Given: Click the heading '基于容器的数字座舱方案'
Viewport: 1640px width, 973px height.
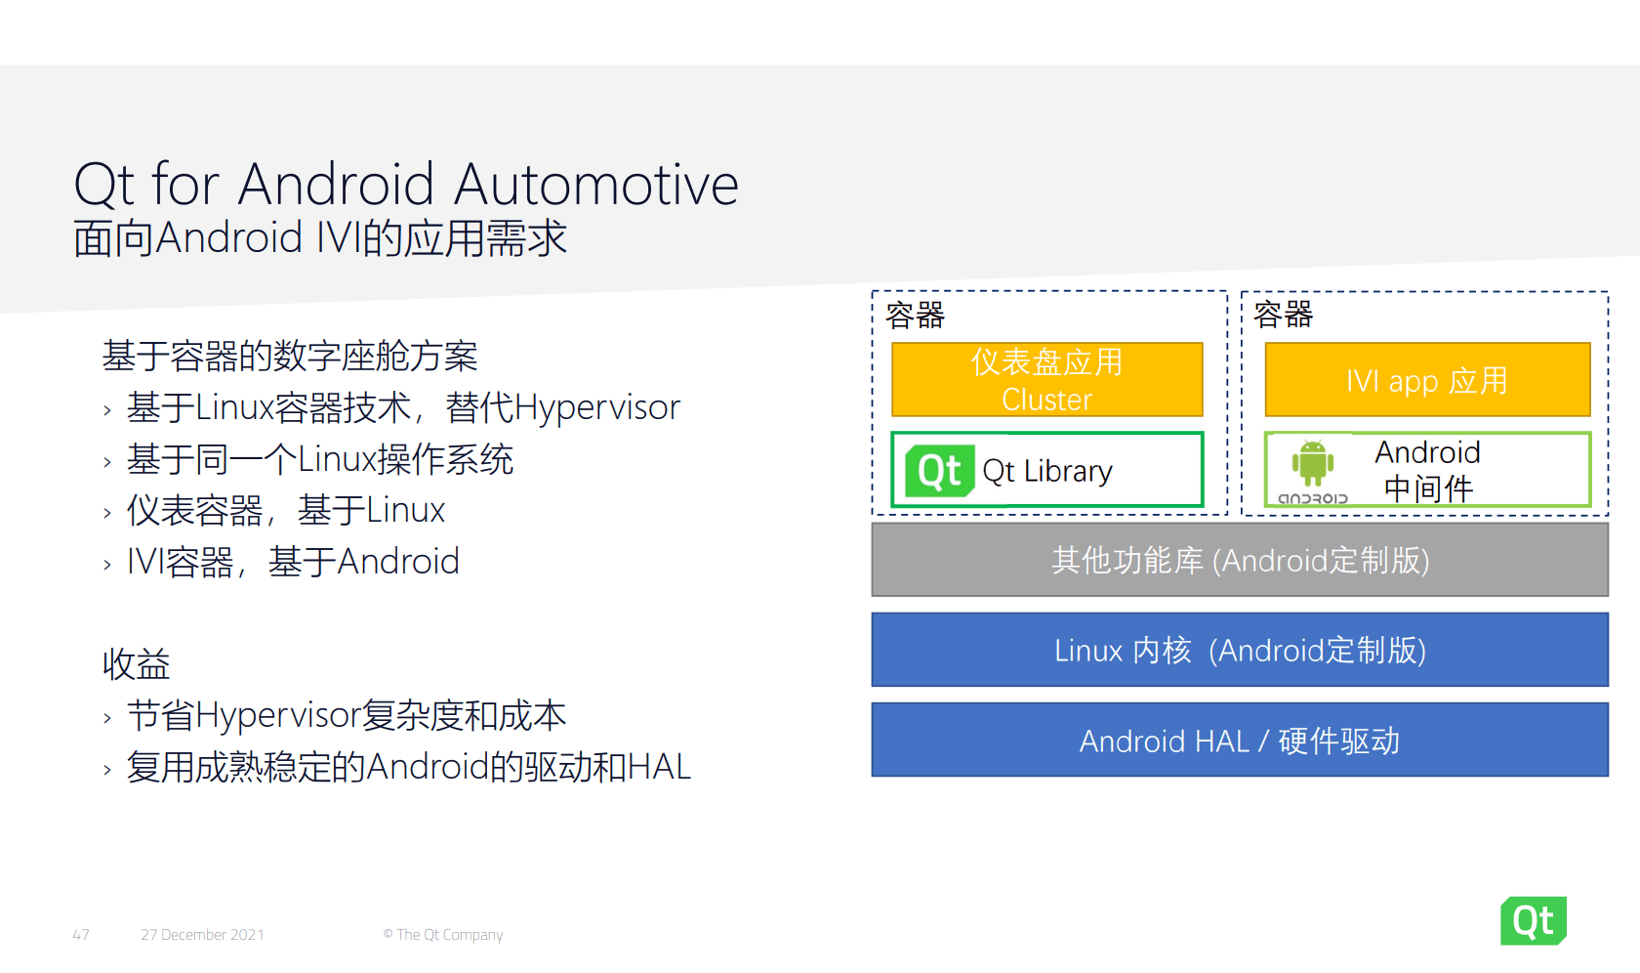Looking at the screenshot, I should (290, 356).
